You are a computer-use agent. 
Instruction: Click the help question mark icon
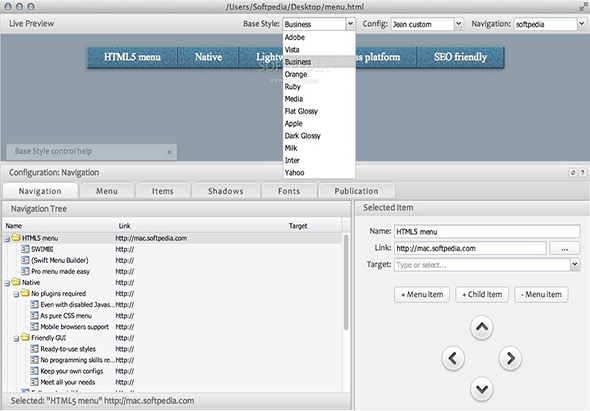(x=582, y=172)
